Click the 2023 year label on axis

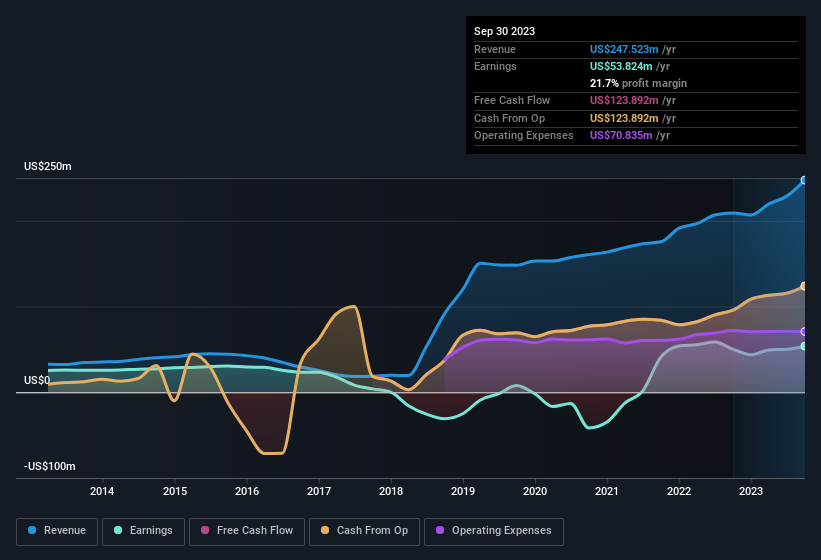[x=751, y=491]
